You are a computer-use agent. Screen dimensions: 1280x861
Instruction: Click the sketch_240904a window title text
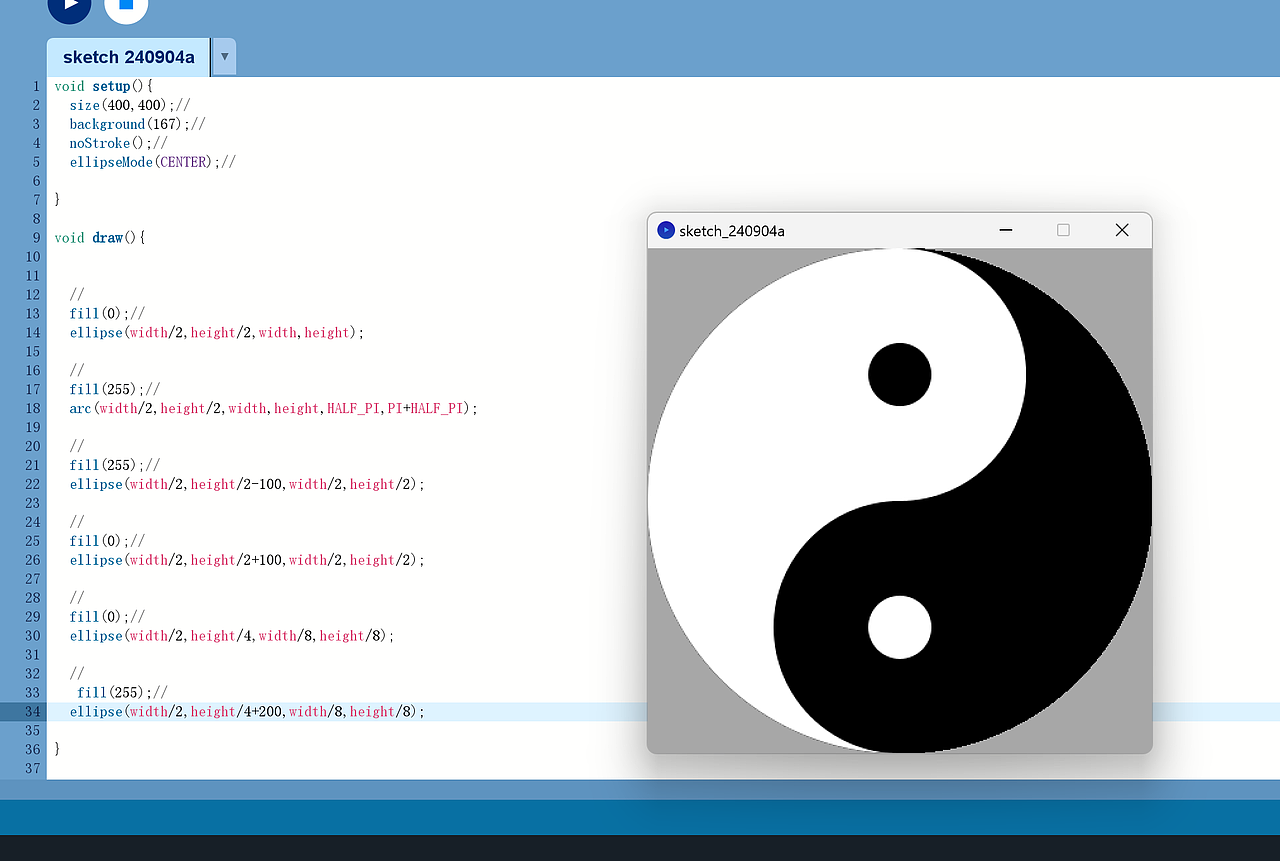pyautogui.click(x=731, y=231)
